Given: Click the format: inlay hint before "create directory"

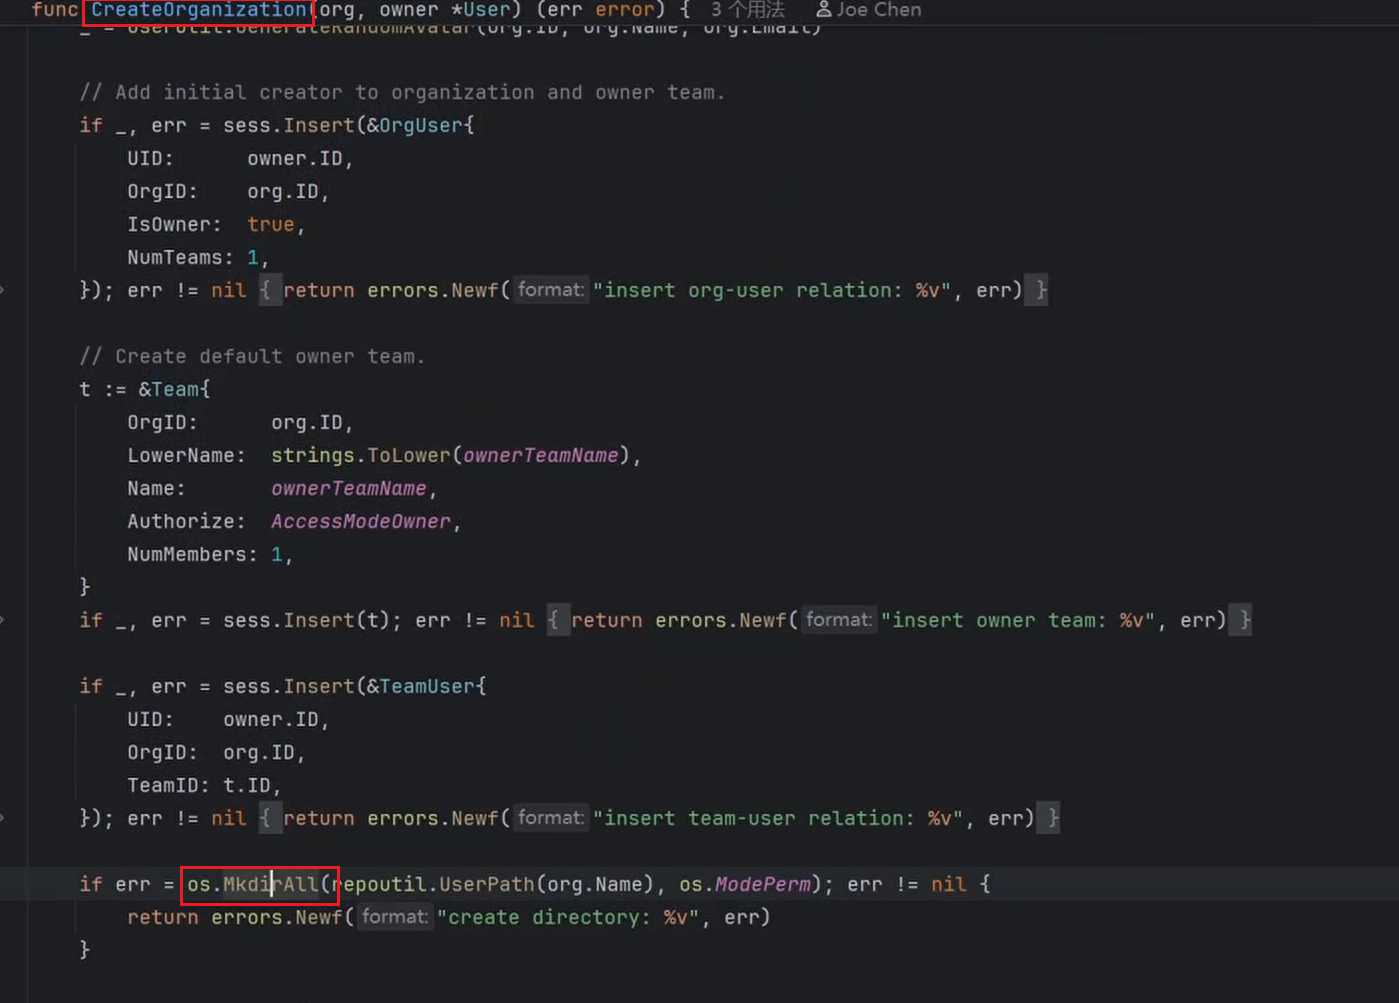Looking at the screenshot, I should pos(394,916).
